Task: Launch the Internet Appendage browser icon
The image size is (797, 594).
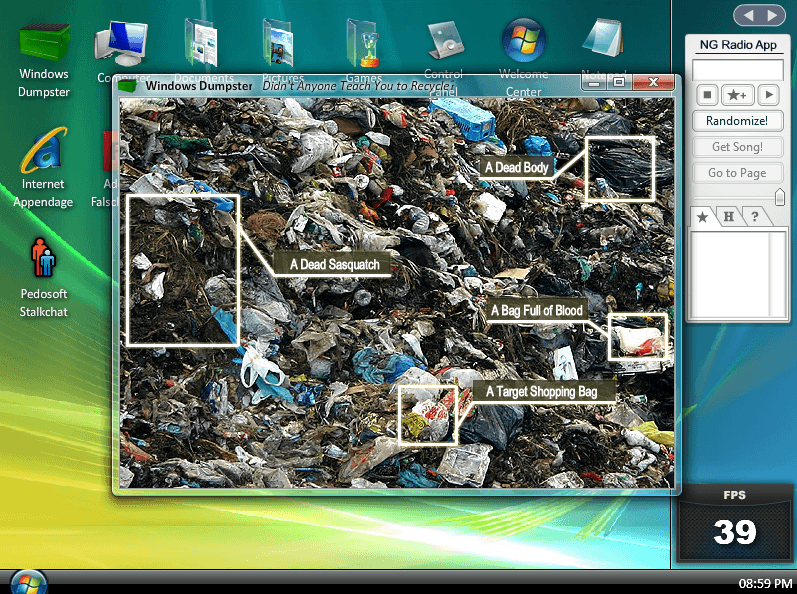Action: 43,167
